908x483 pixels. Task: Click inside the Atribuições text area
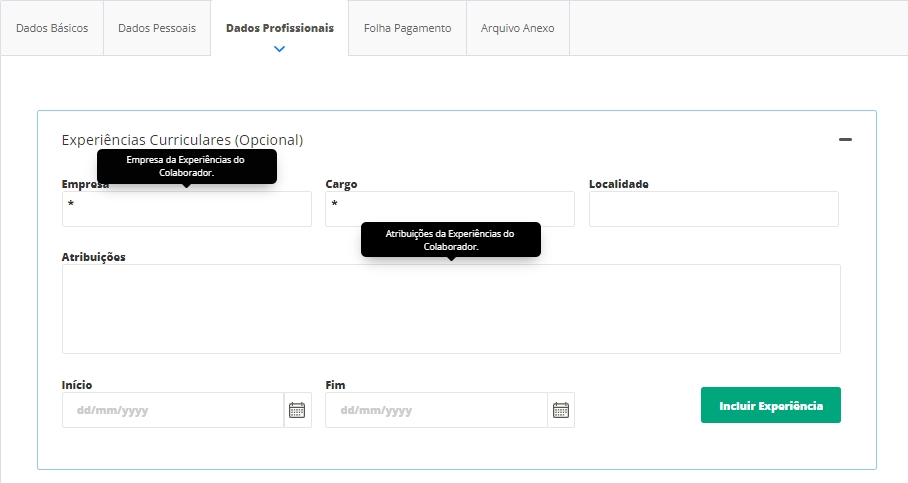click(x=451, y=309)
